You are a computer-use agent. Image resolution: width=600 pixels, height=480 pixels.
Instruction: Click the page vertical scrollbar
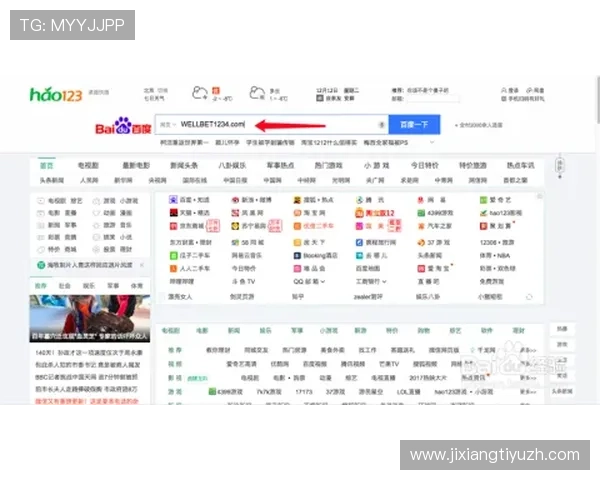tap(598, 100)
